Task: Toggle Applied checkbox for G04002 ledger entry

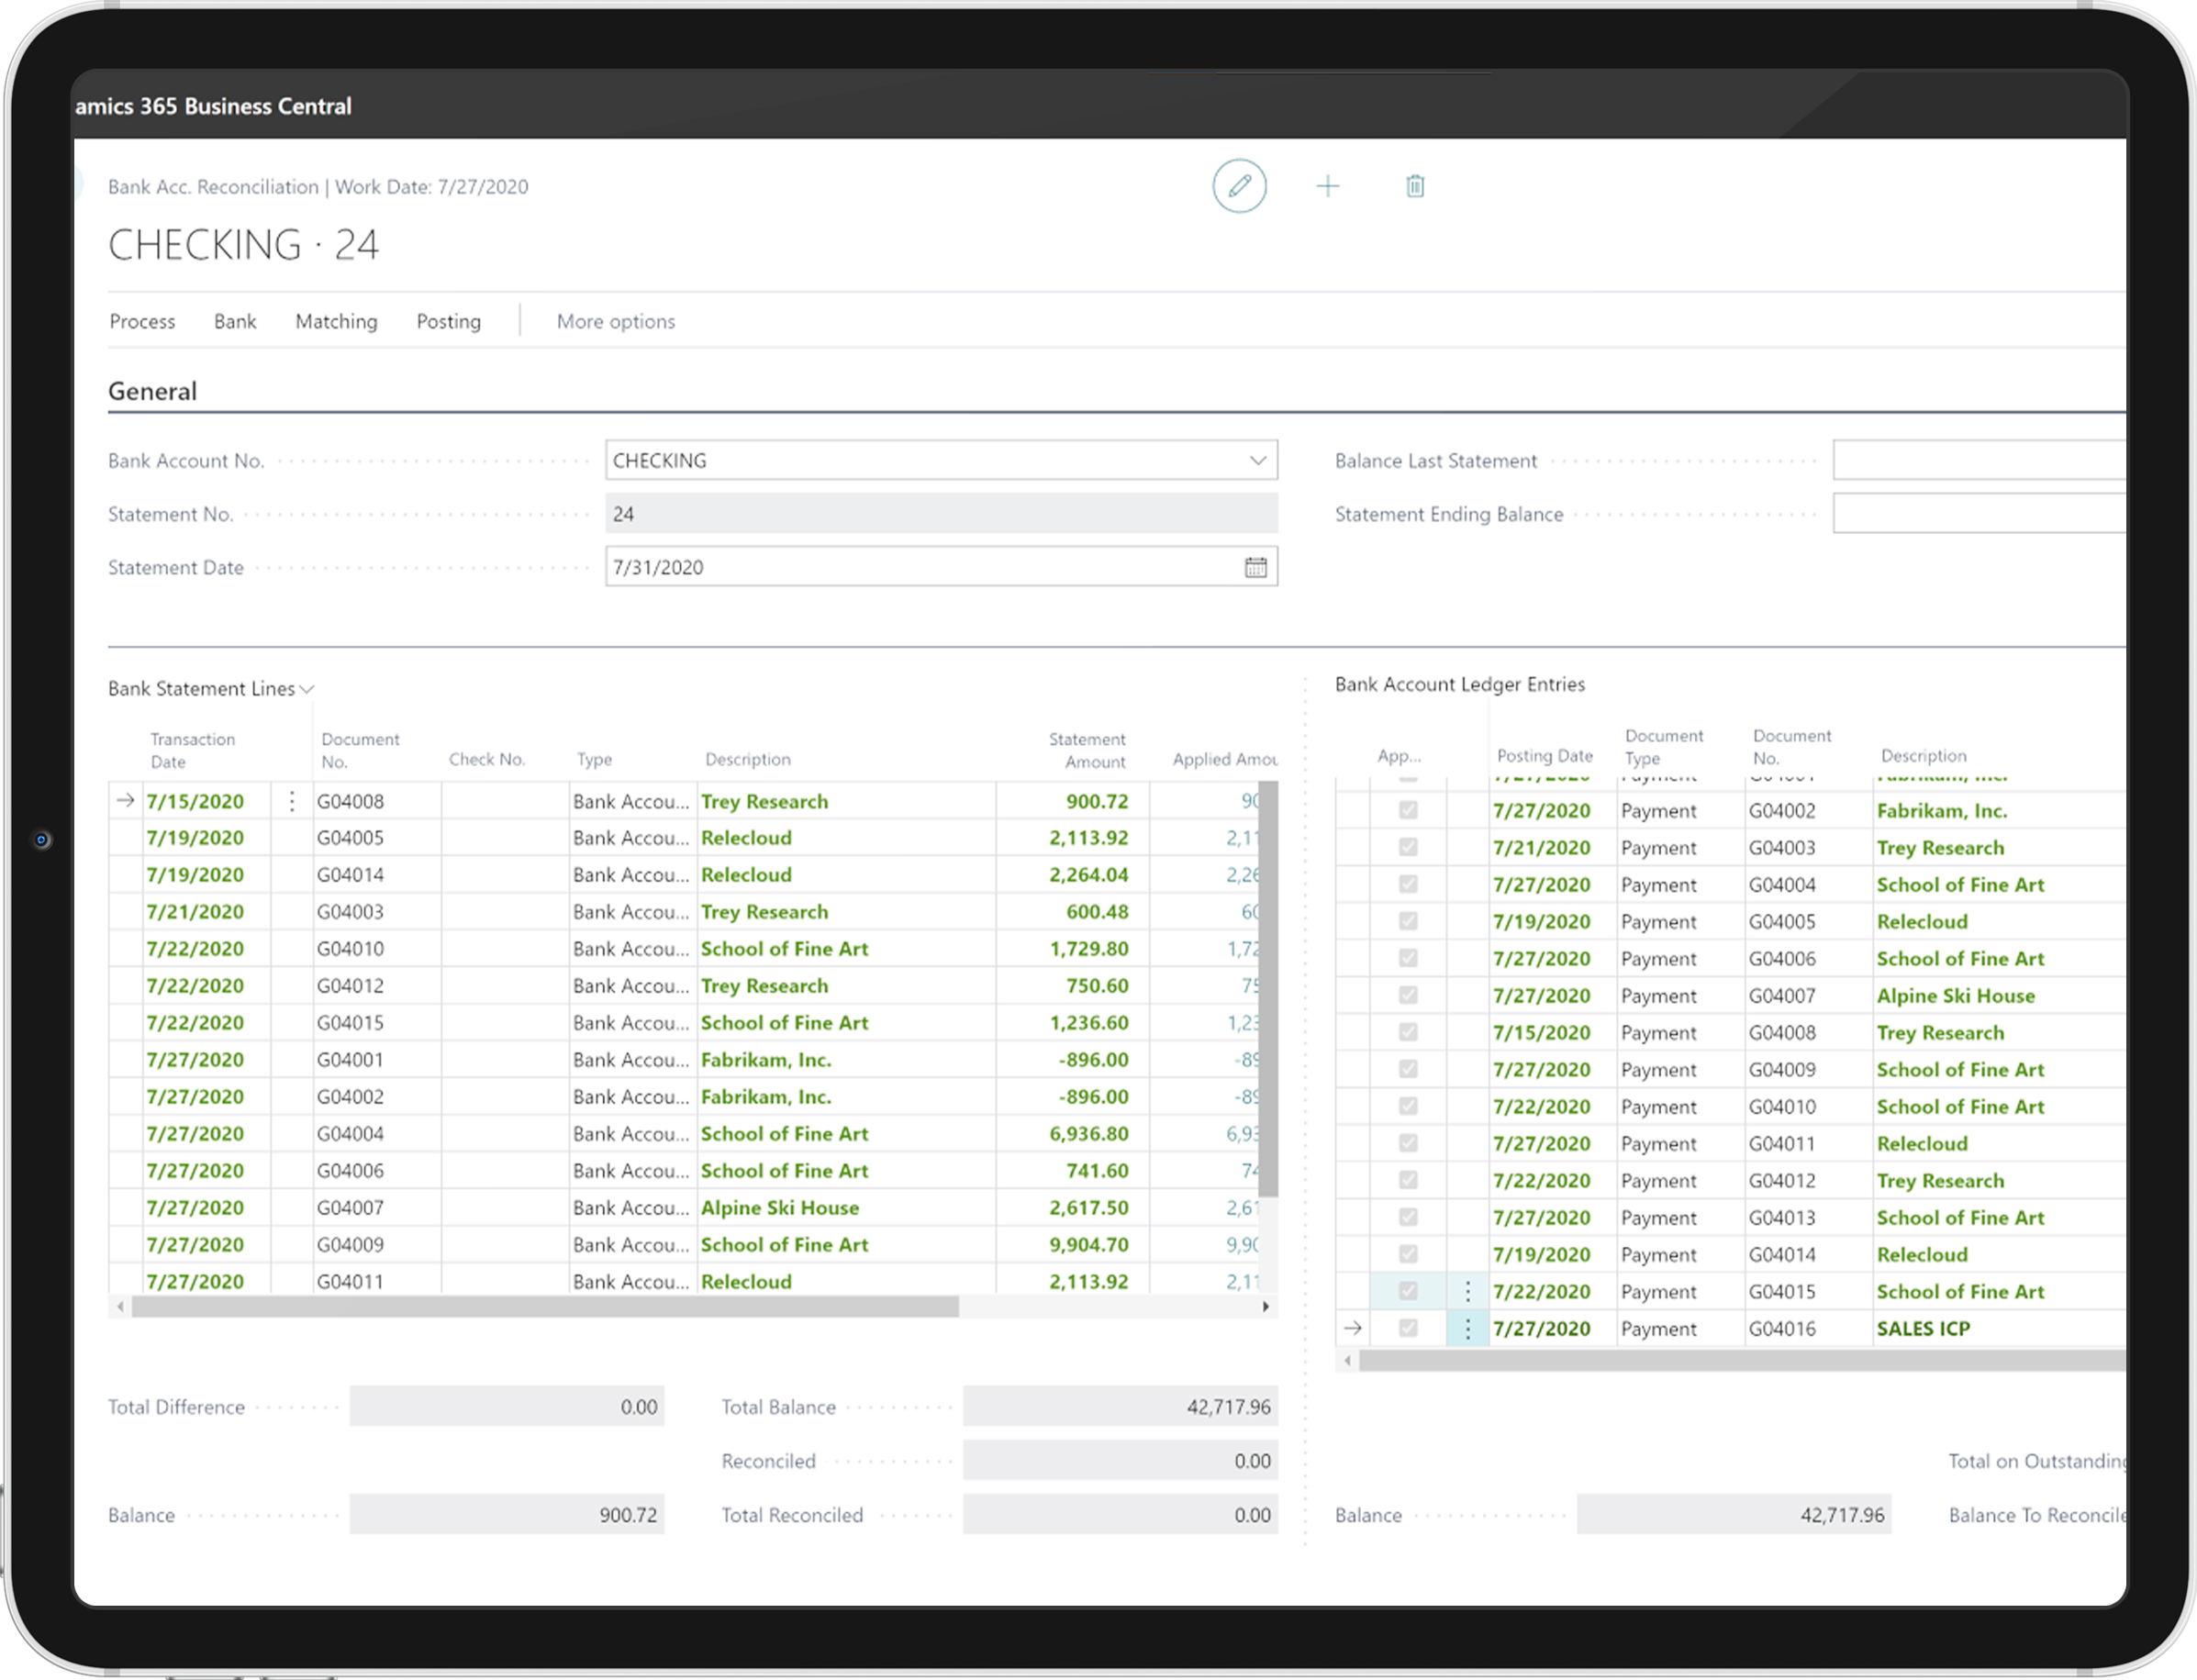Action: (x=1407, y=810)
